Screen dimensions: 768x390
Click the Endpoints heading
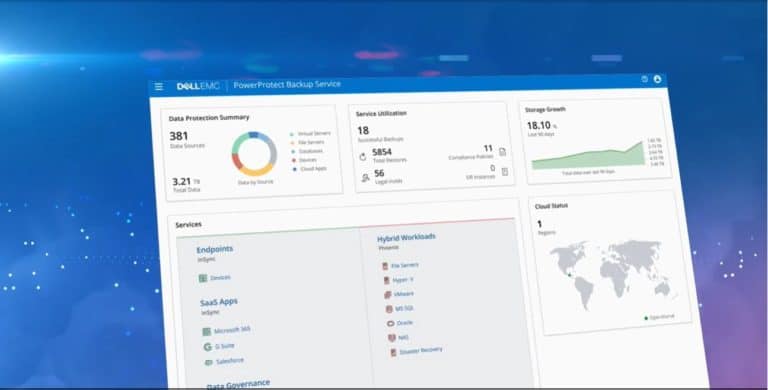[x=215, y=249]
